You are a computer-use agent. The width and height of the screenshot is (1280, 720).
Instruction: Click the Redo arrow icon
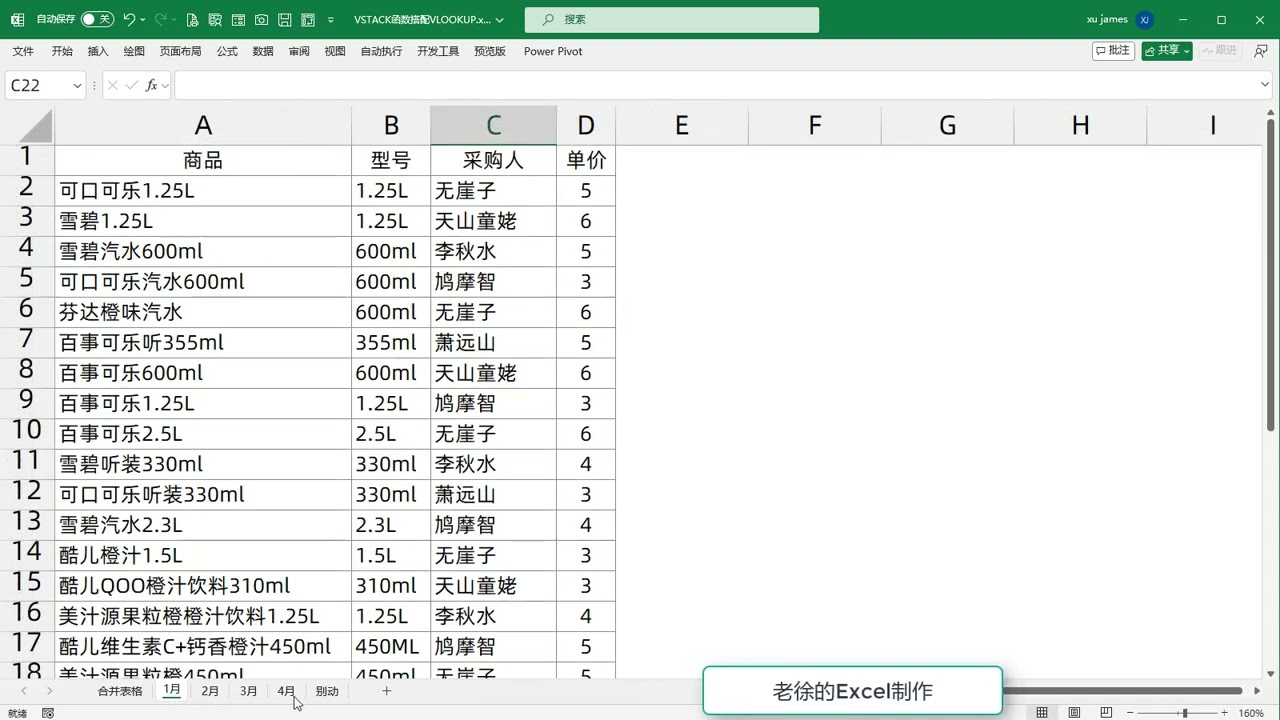160,19
